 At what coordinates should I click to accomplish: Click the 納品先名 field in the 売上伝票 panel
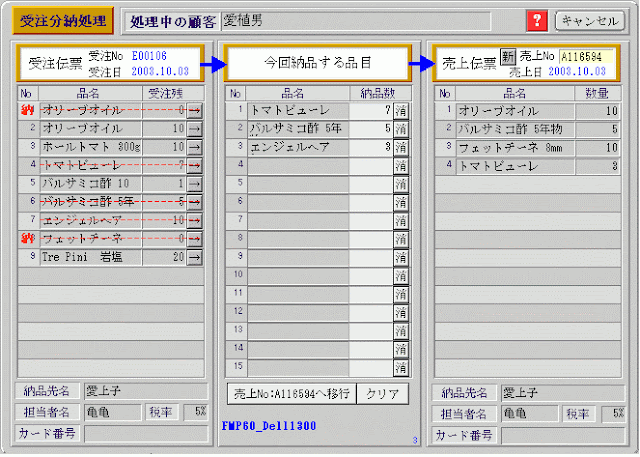[x=563, y=393]
